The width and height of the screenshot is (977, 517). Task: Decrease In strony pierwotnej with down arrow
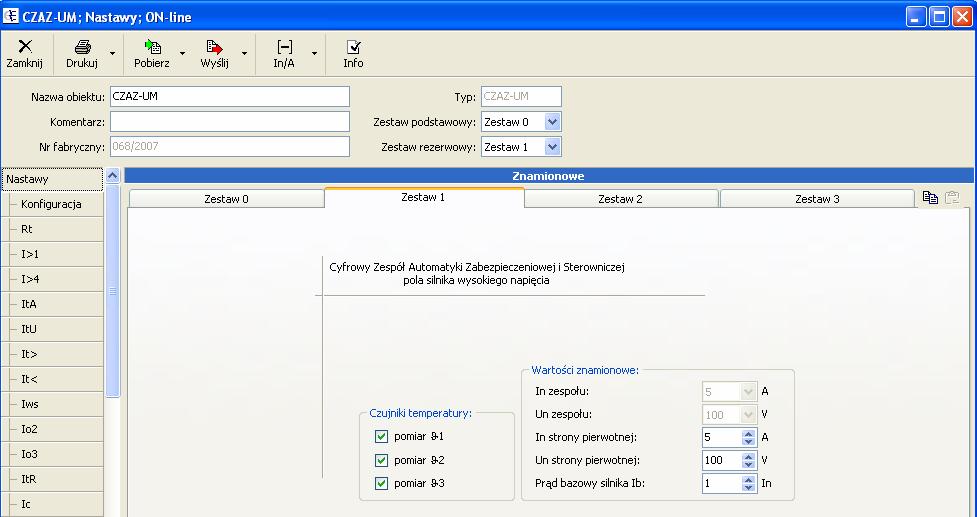[x=749, y=442]
